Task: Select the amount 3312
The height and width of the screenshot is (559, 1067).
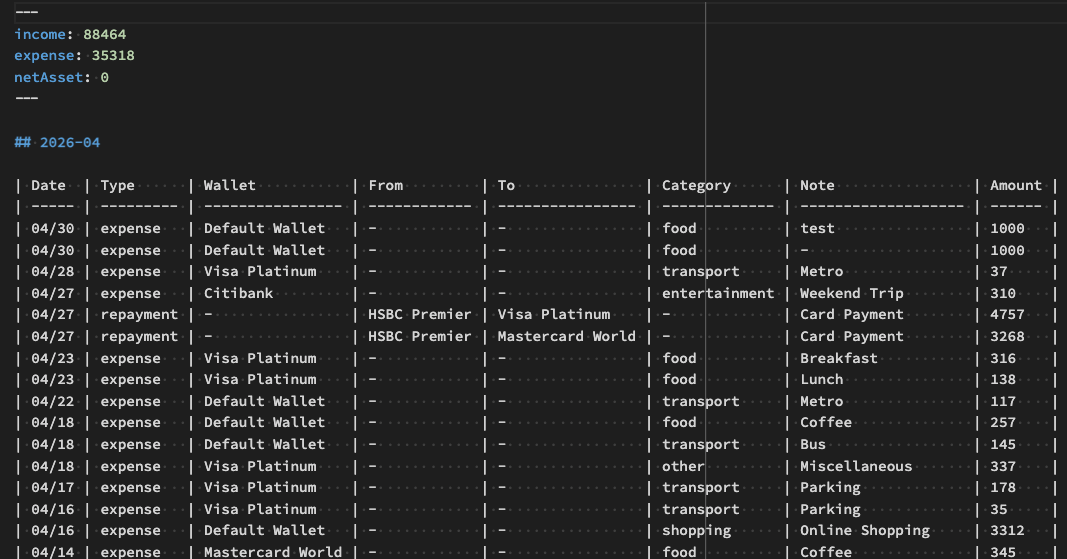Action: tap(1007, 530)
